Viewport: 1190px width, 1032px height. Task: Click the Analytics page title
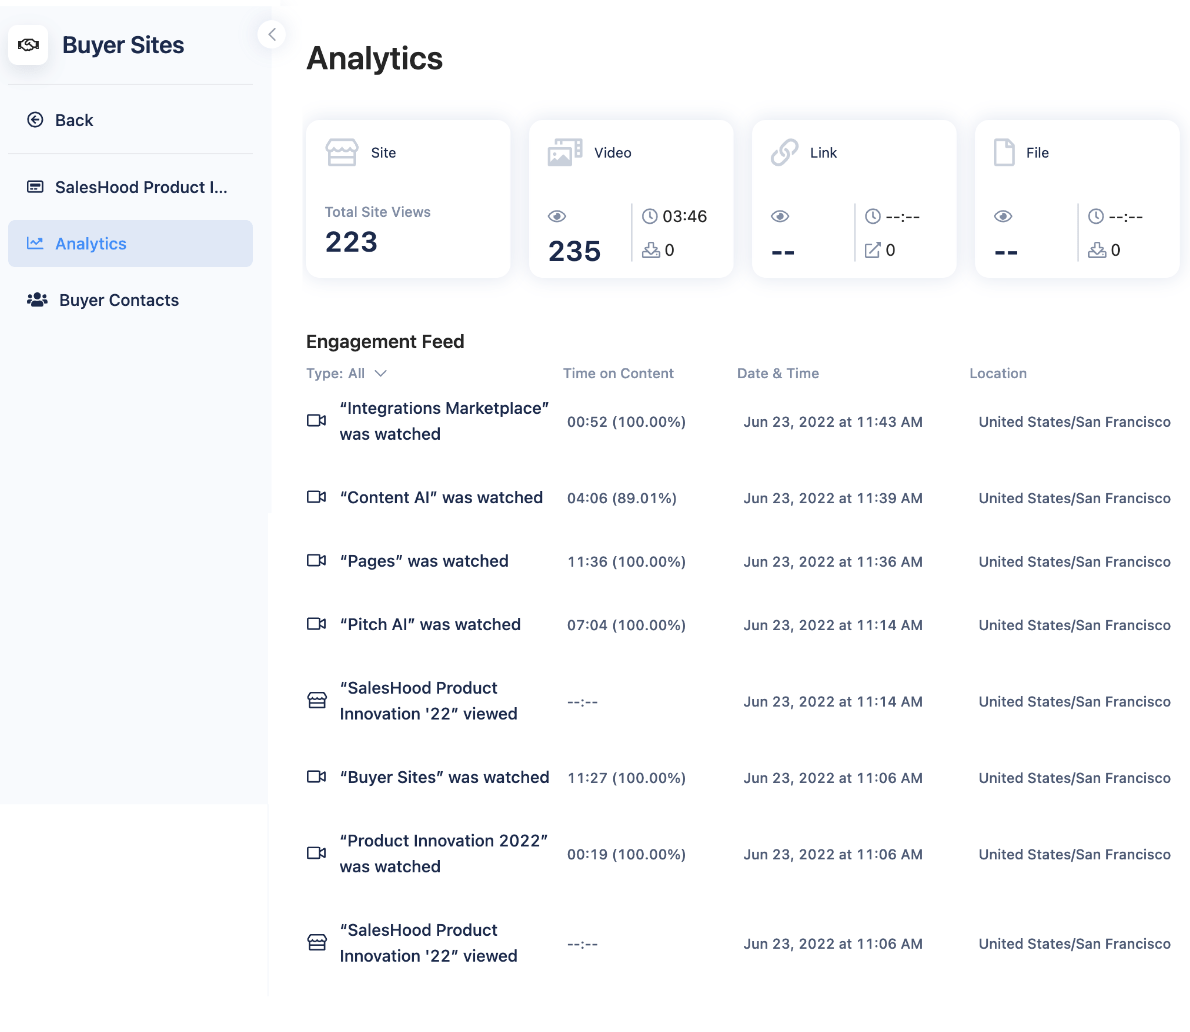pyautogui.click(x=374, y=58)
